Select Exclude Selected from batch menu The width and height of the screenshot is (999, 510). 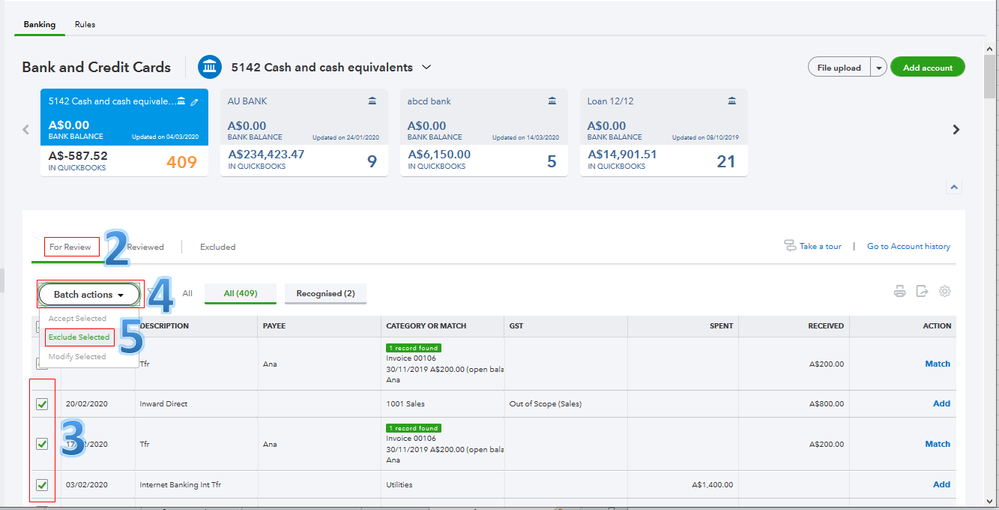(x=79, y=337)
